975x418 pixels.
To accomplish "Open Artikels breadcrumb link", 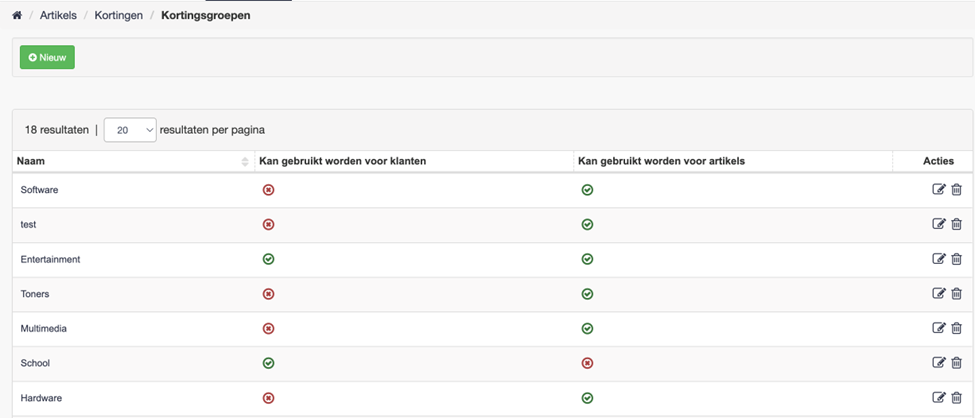I will tap(58, 16).
